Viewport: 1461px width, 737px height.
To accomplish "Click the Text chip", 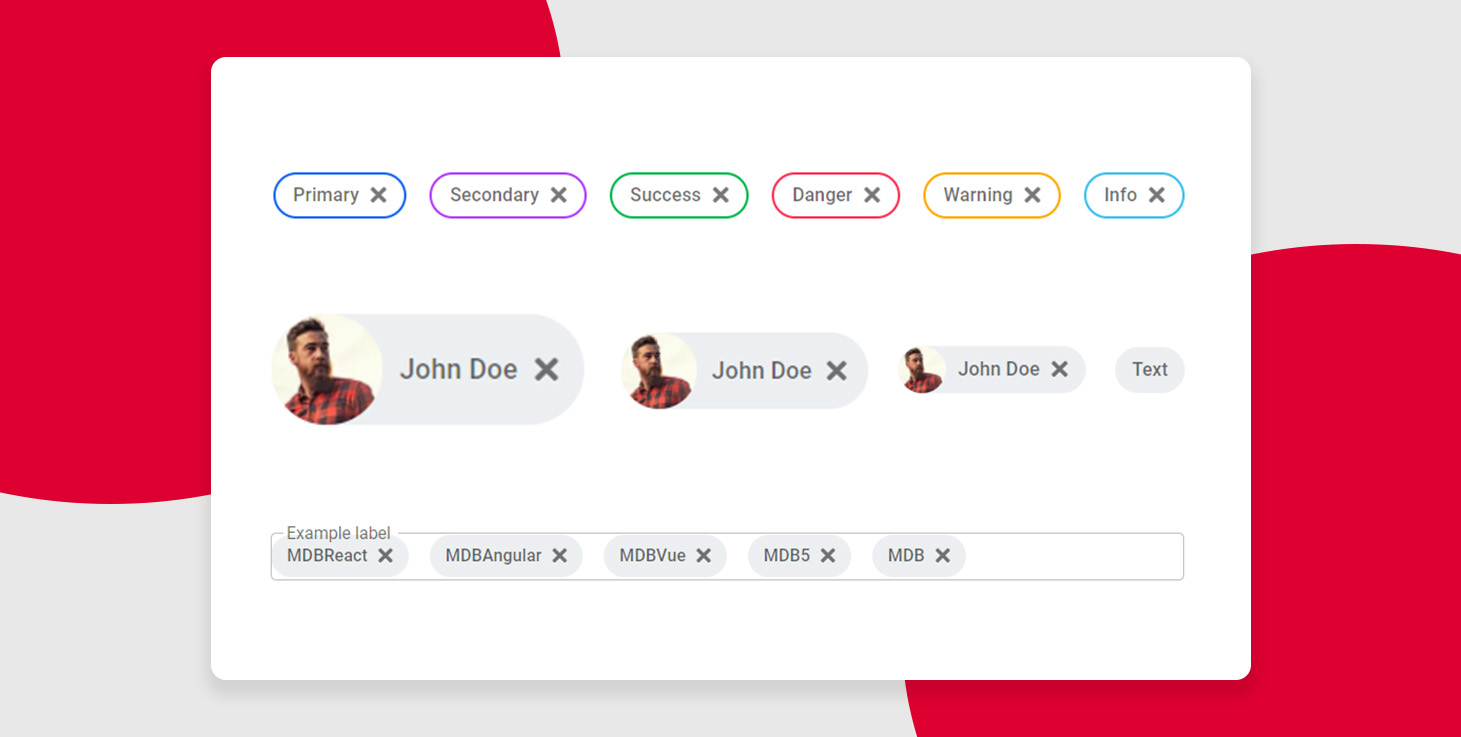I will click(1149, 369).
